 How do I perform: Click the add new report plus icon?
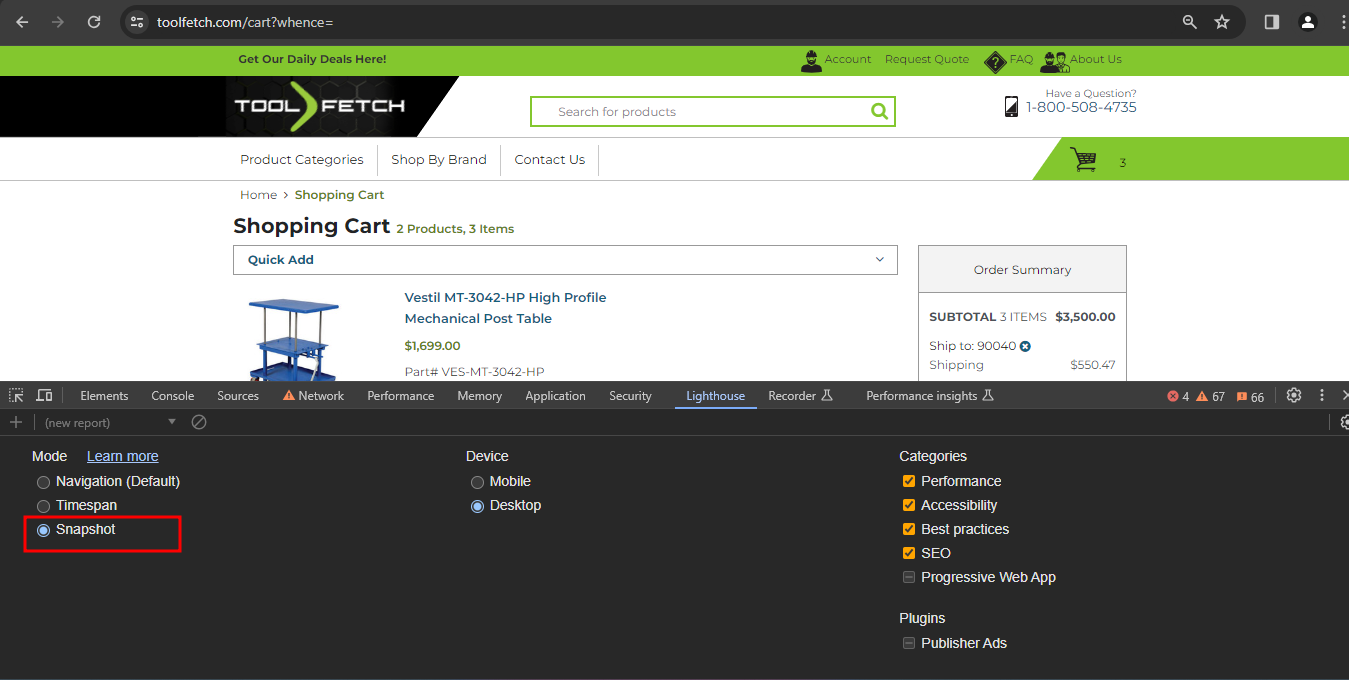(x=16, y=422)
